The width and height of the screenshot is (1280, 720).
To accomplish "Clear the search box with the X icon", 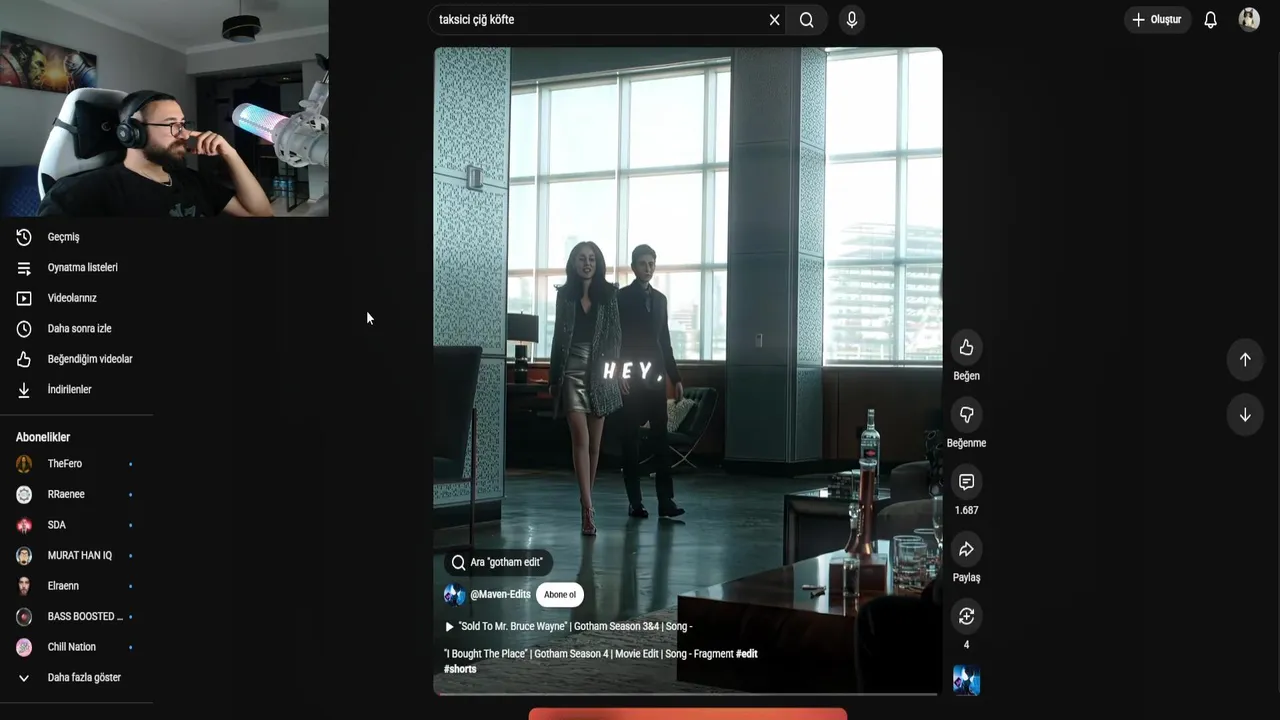I will click(x=774, y=20).
